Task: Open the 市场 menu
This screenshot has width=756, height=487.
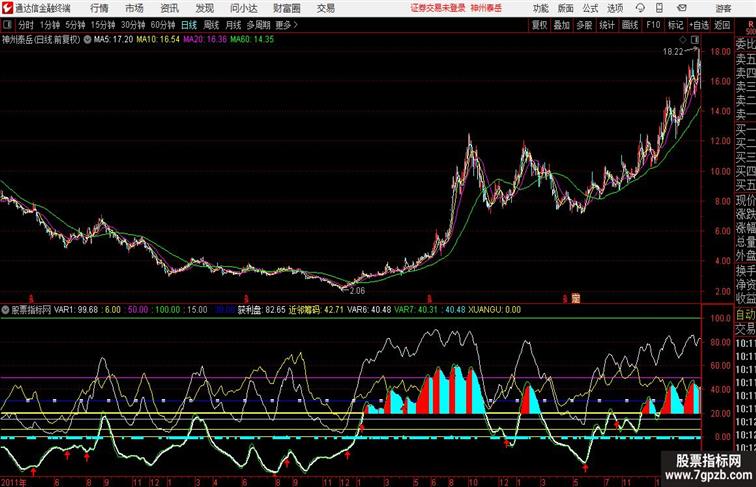Action: point(134,8)
